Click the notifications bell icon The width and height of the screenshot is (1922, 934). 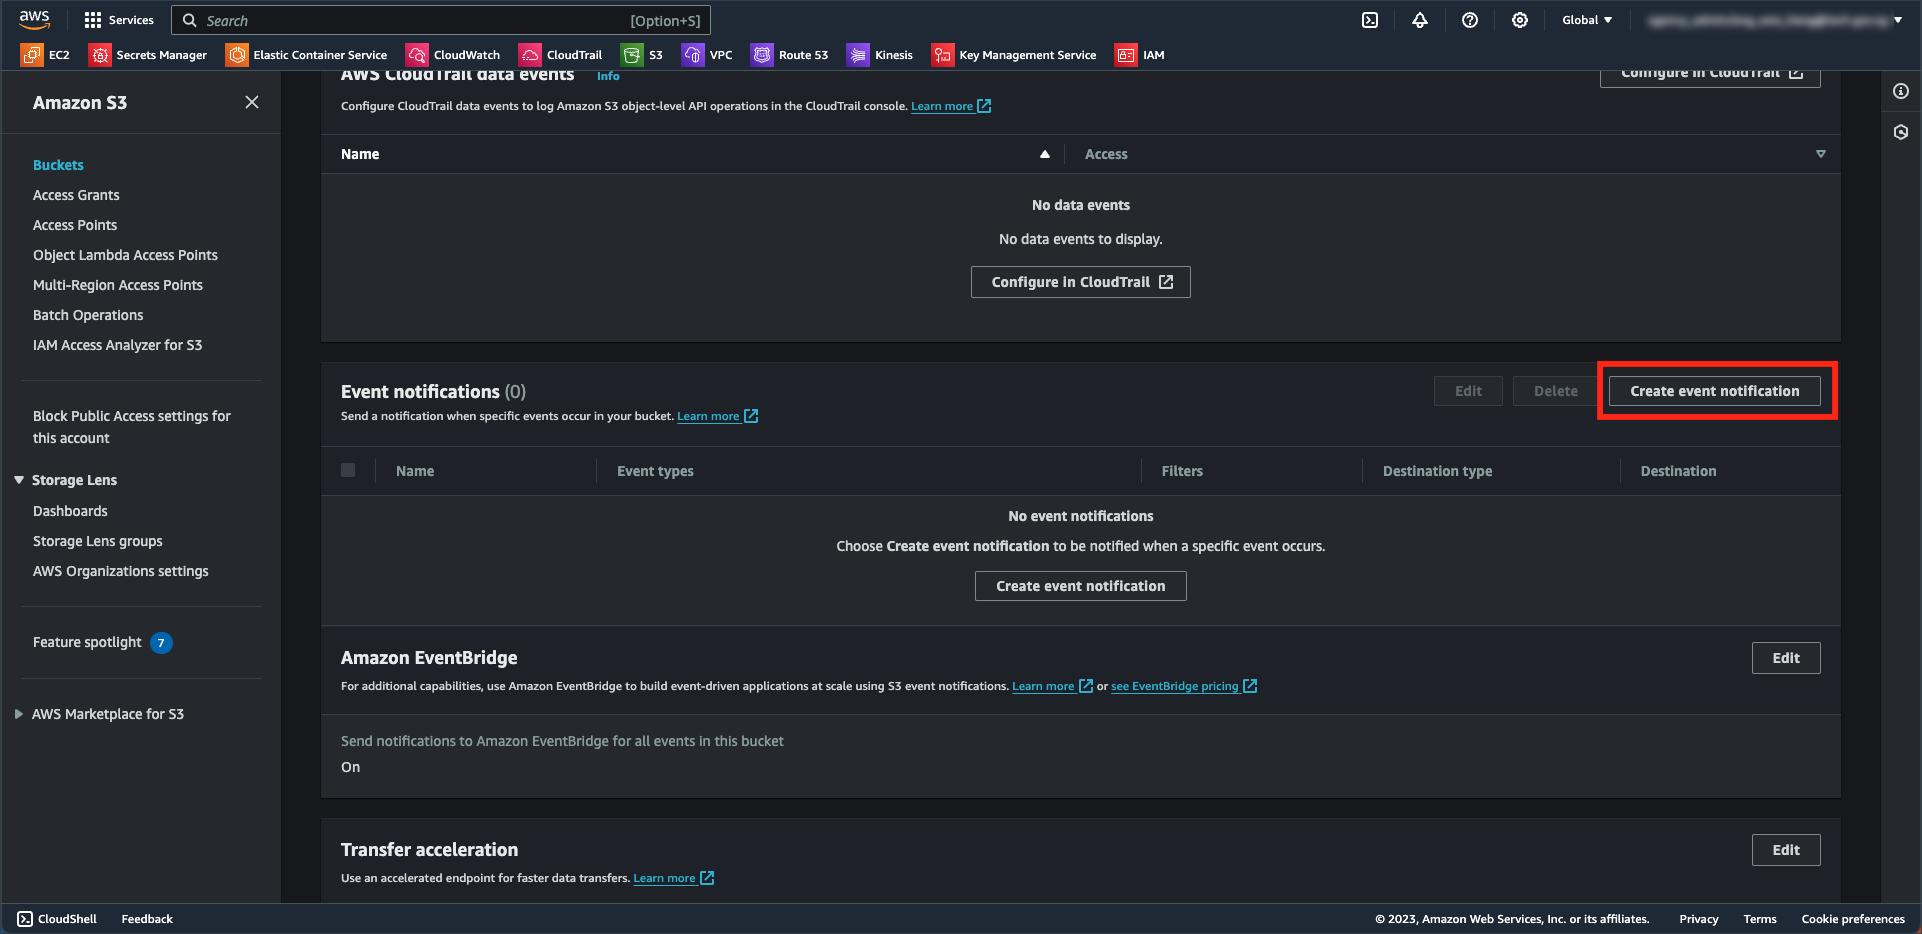click(x=1420, y=20)
